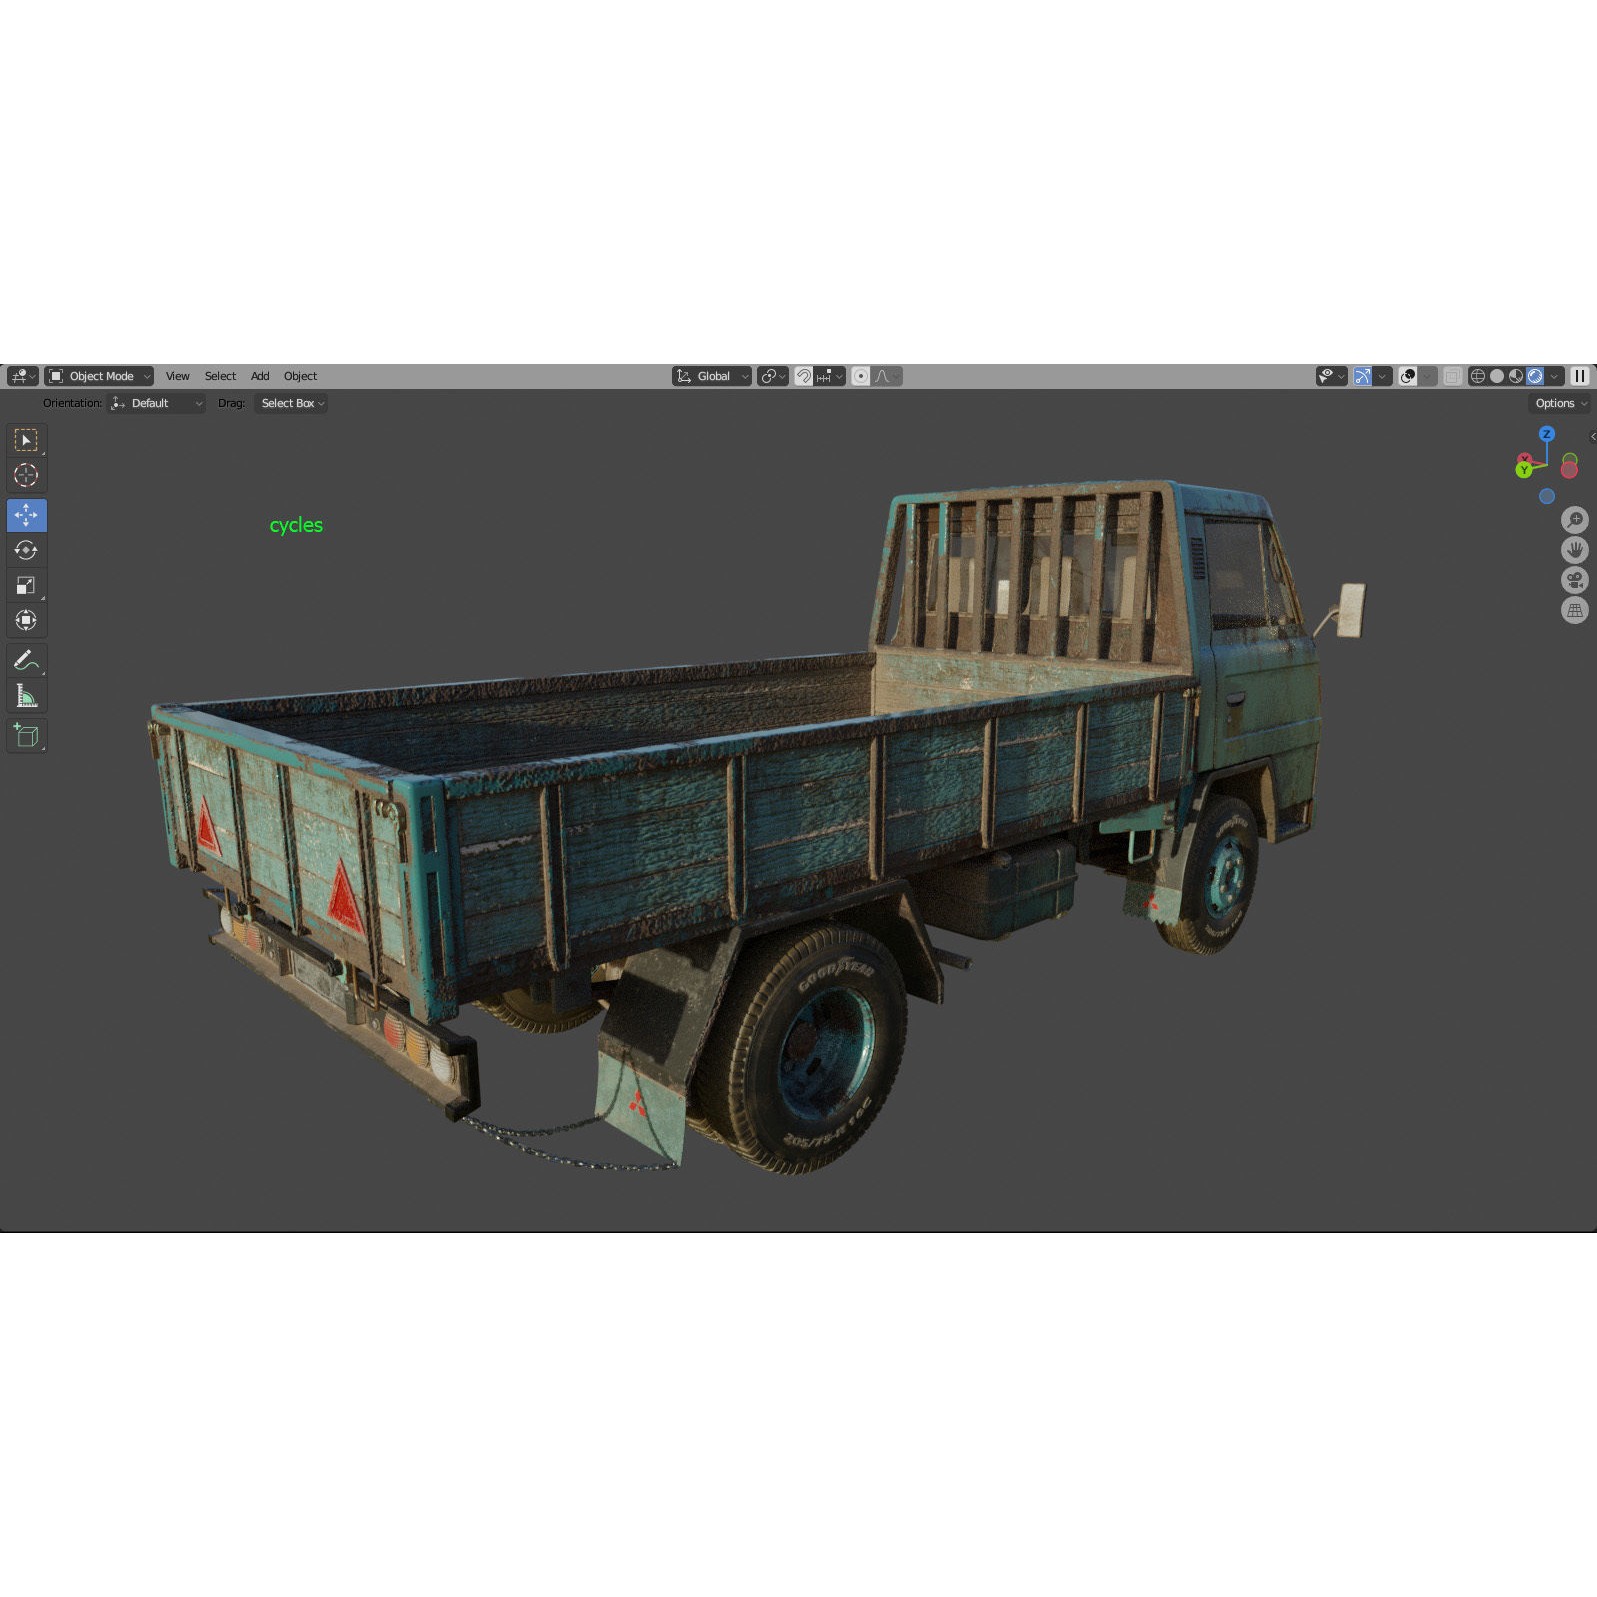Click the Z axis on navigation gizmo
Viewport: 1597px width, 1597px height.
coord(1547,434)
